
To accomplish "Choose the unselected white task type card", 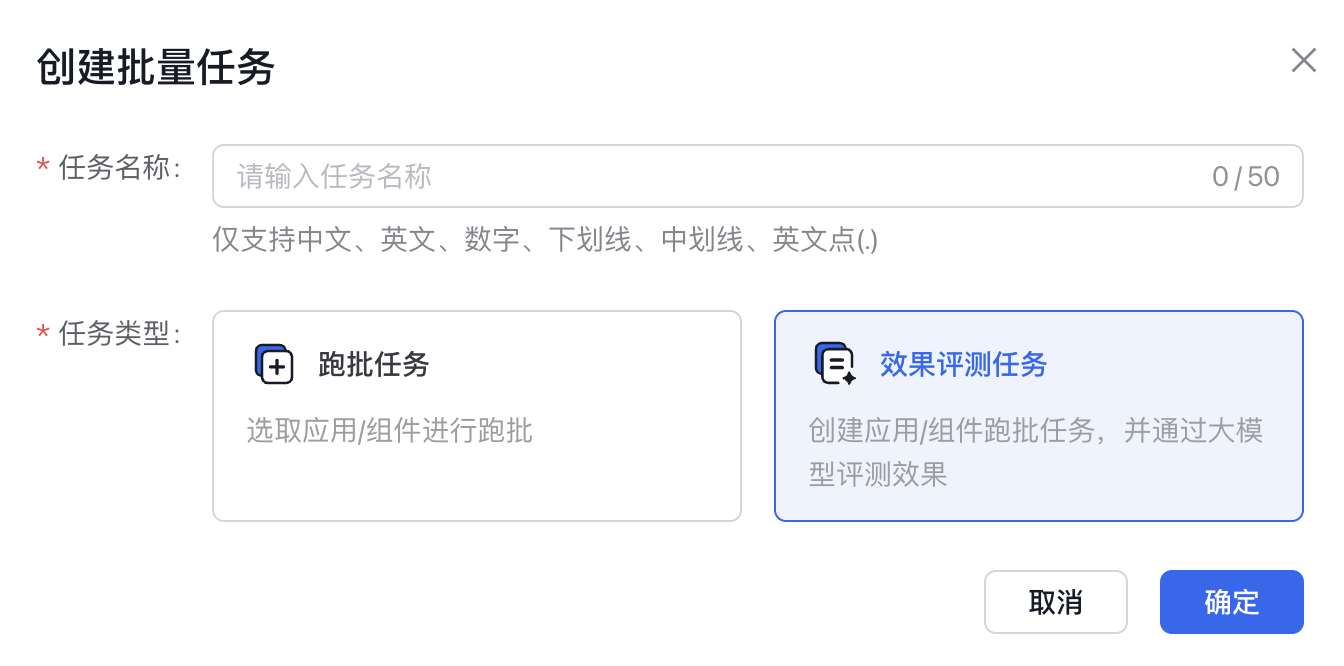I will pyautogui.click(x=477, y=416).
